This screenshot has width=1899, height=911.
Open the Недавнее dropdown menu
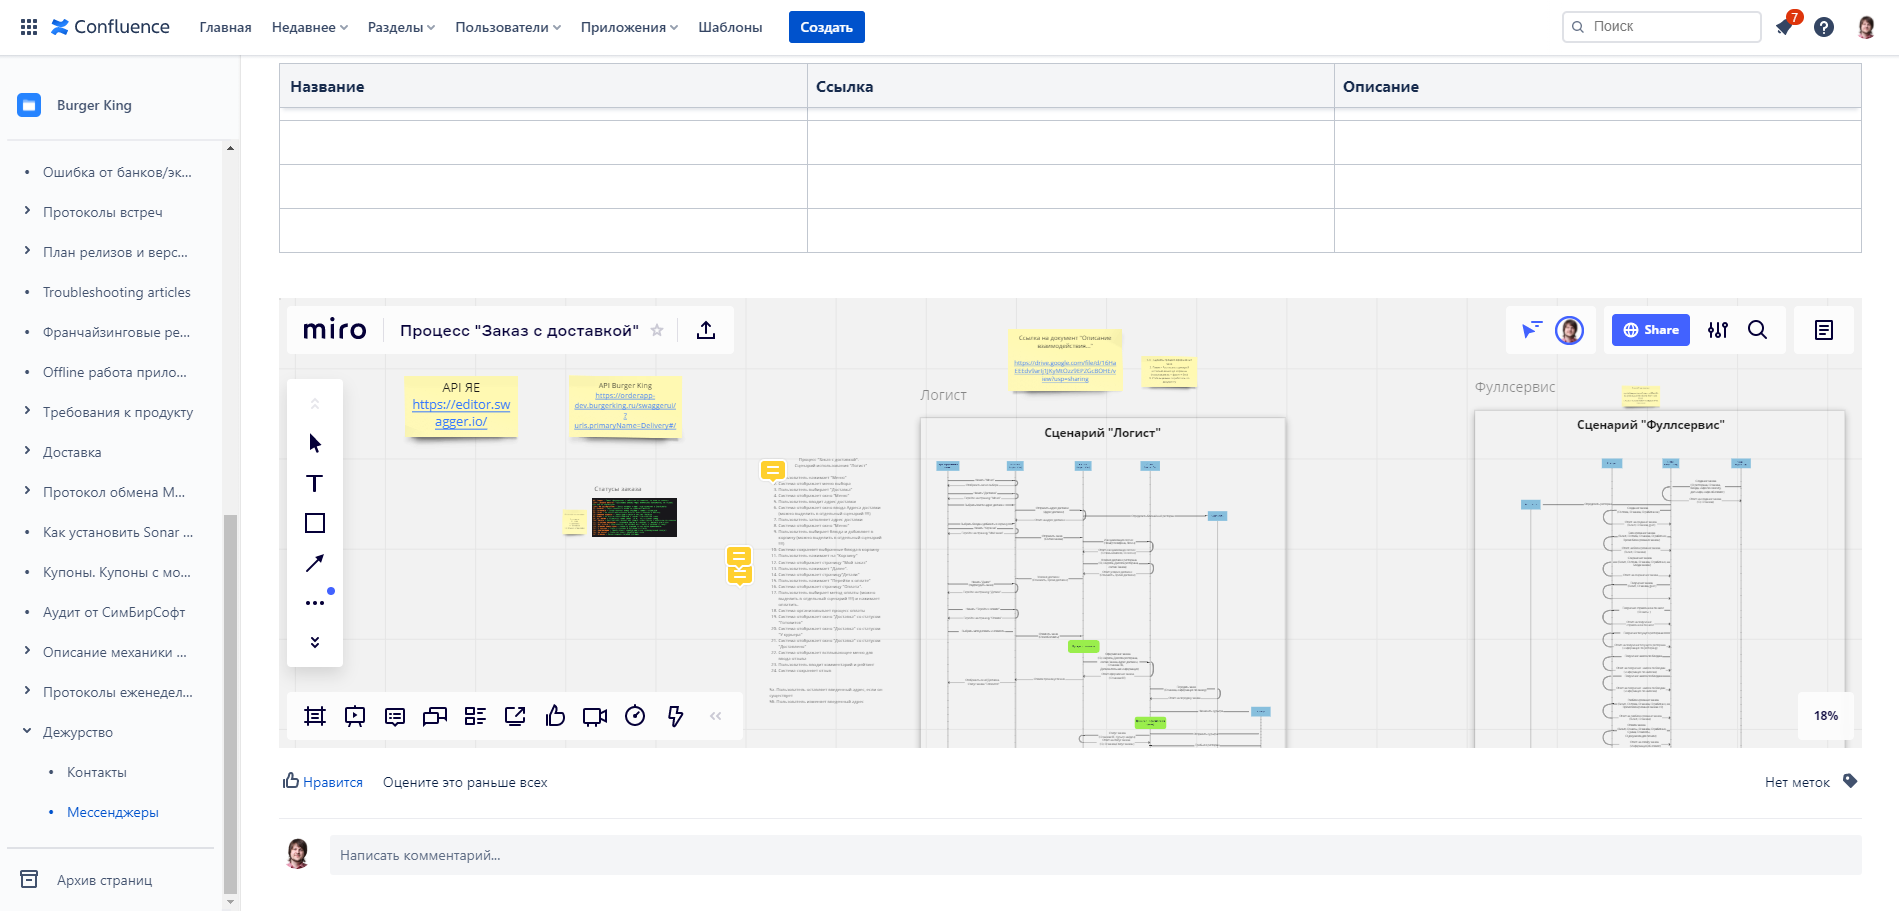(309, 27)
